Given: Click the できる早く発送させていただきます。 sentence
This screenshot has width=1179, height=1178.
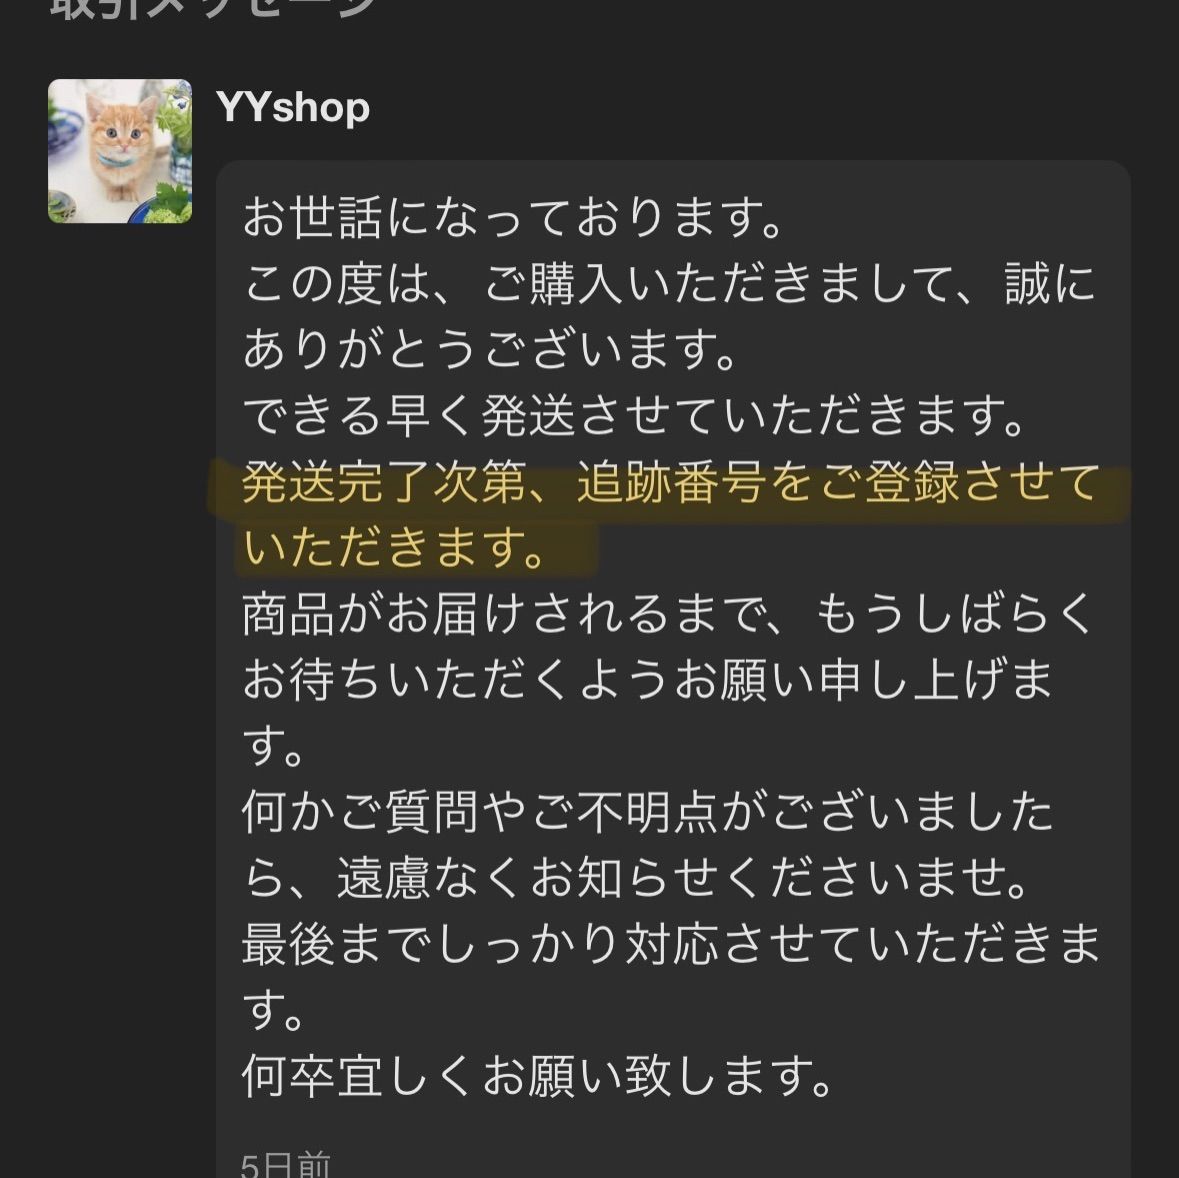Looking at the screenshot, I should (634, 416).
